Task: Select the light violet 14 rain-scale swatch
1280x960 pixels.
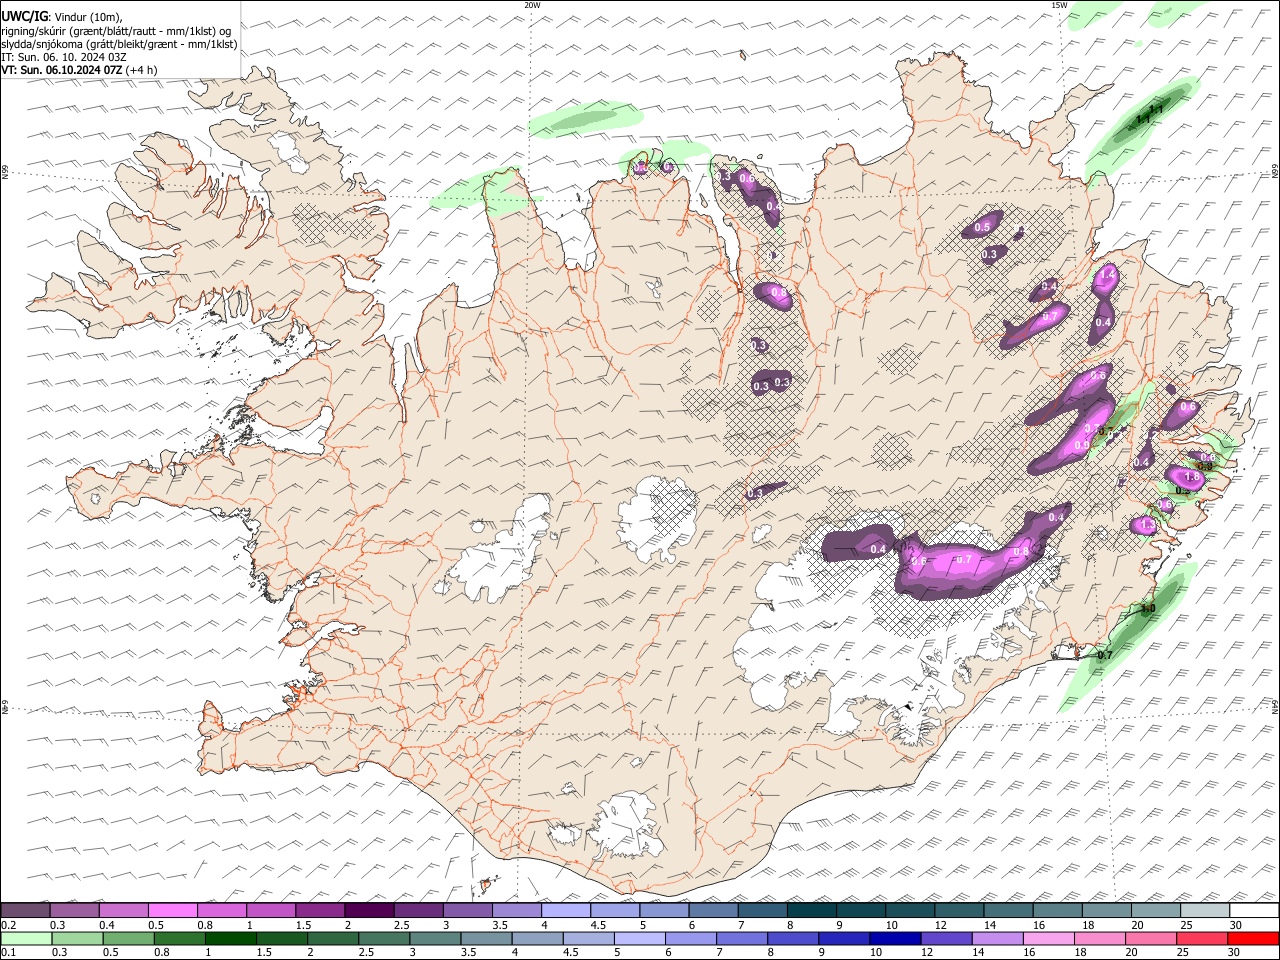Action: click(x=996, y=938)
